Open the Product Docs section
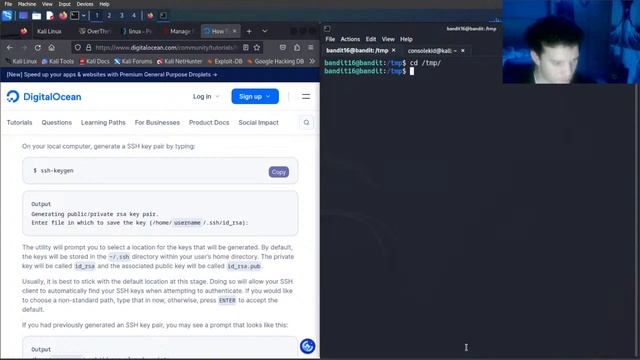The height and width of the screenshot is (360, 640). coord(209,122)
